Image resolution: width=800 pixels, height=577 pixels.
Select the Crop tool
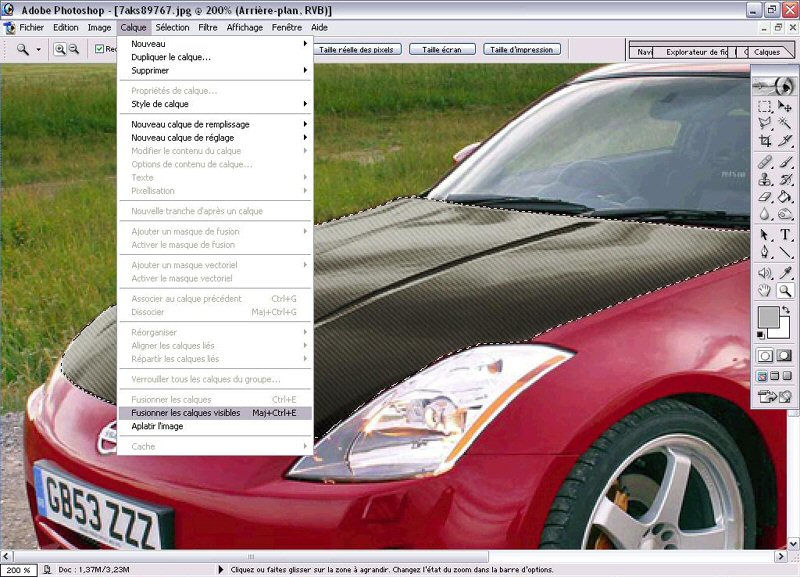tap(764, 140)
